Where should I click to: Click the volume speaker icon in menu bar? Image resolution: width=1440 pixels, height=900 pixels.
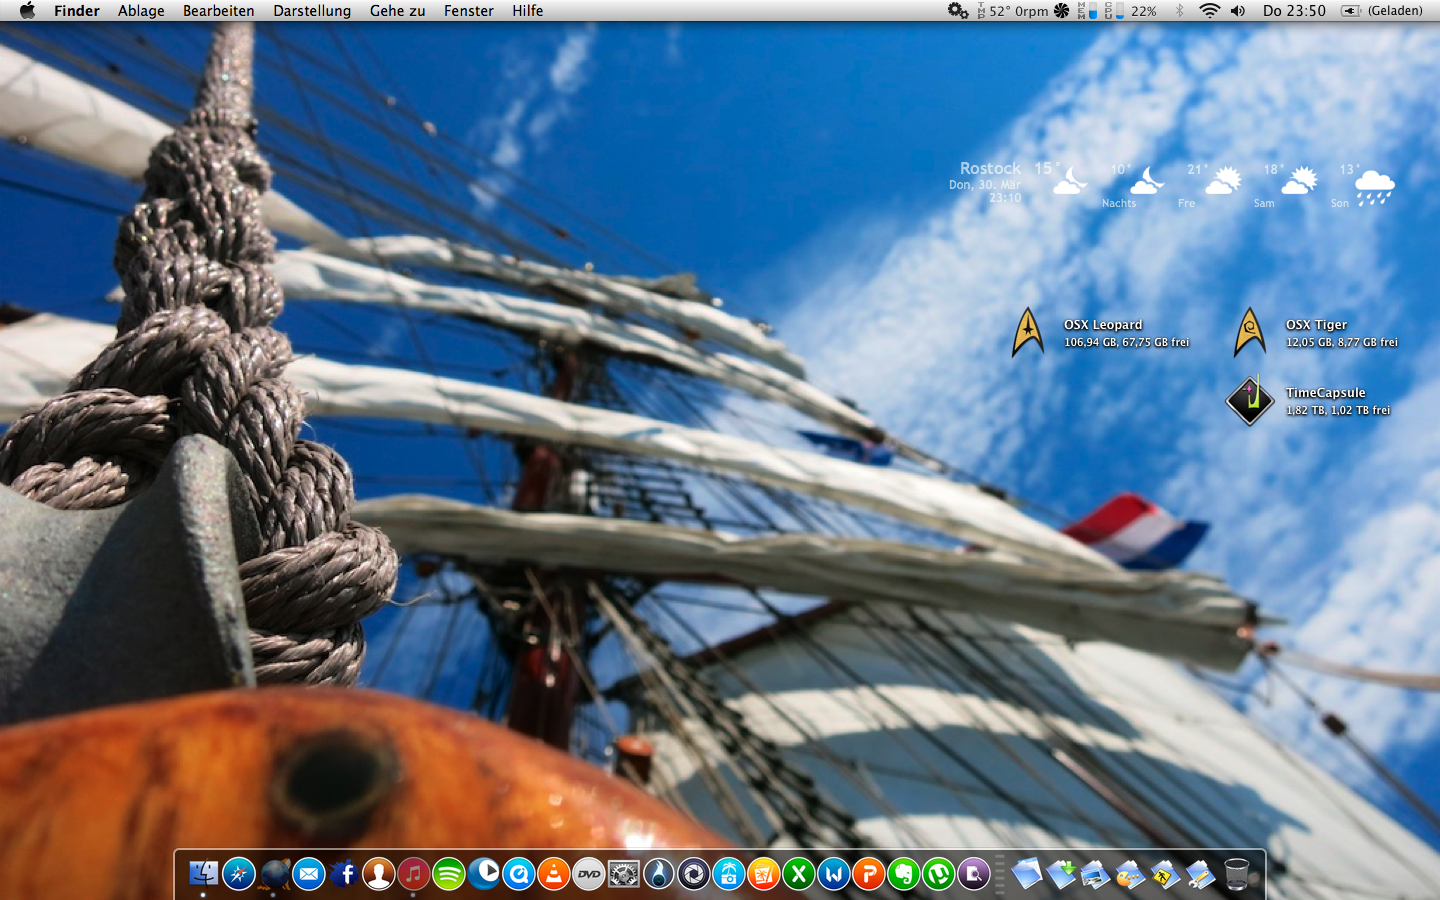click(x=1238, y=11)
